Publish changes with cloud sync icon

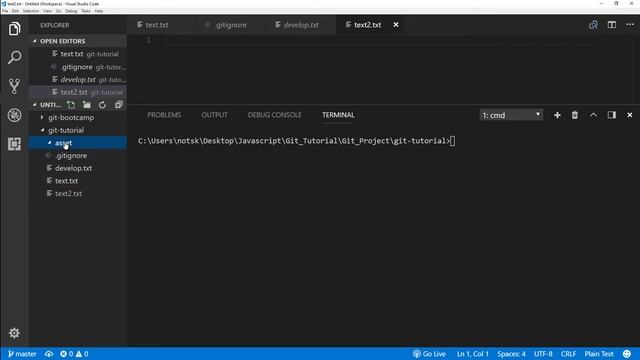coord(49,354)
